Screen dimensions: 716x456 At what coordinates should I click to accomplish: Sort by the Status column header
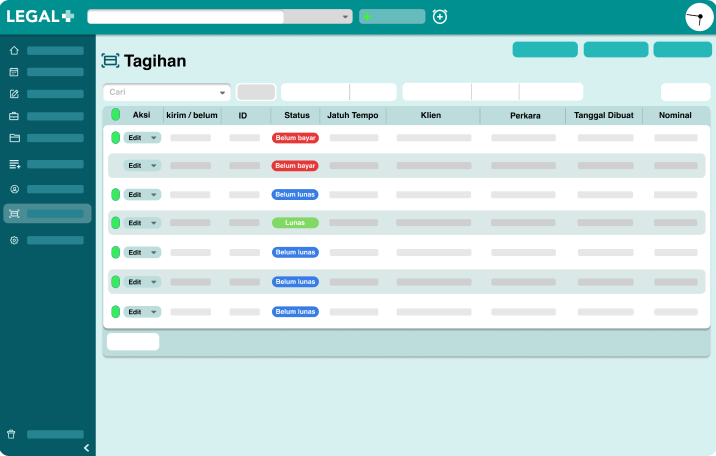297,115
